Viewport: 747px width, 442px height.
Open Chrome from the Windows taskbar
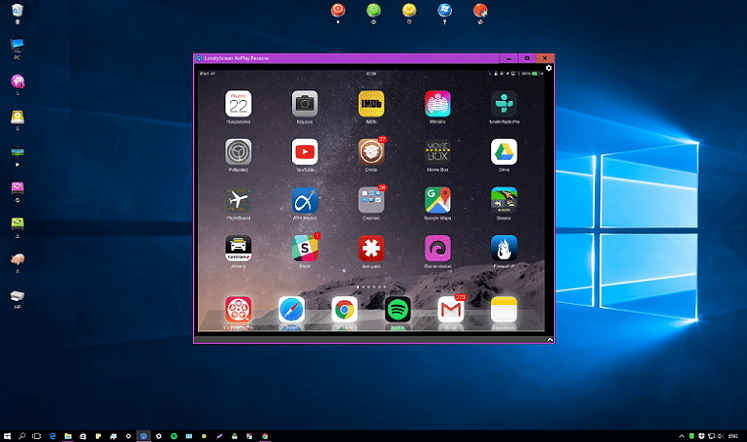265,436
